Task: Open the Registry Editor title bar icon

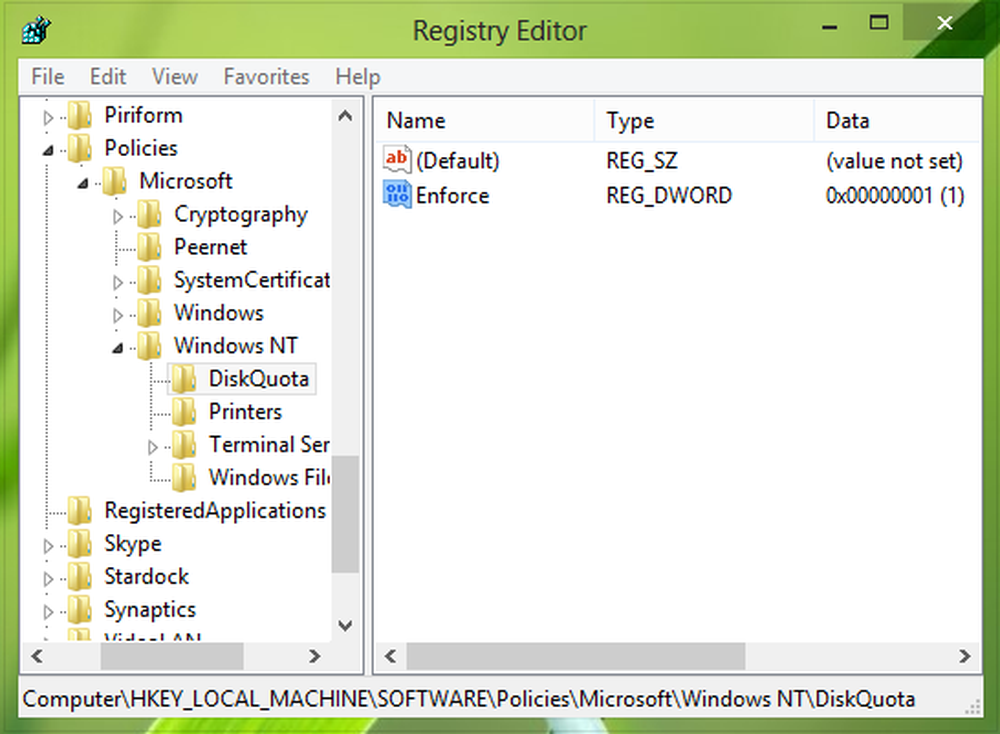Action: pyautogui.click(x=36, y=29)
